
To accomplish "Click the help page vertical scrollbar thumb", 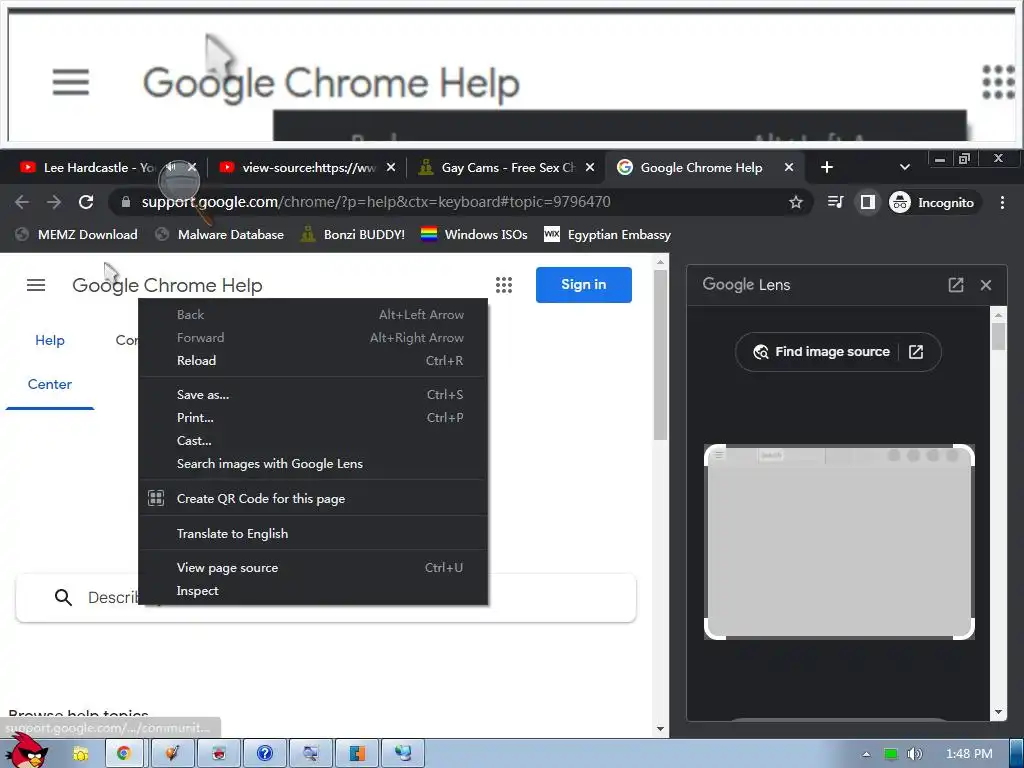I will [660, 355].
